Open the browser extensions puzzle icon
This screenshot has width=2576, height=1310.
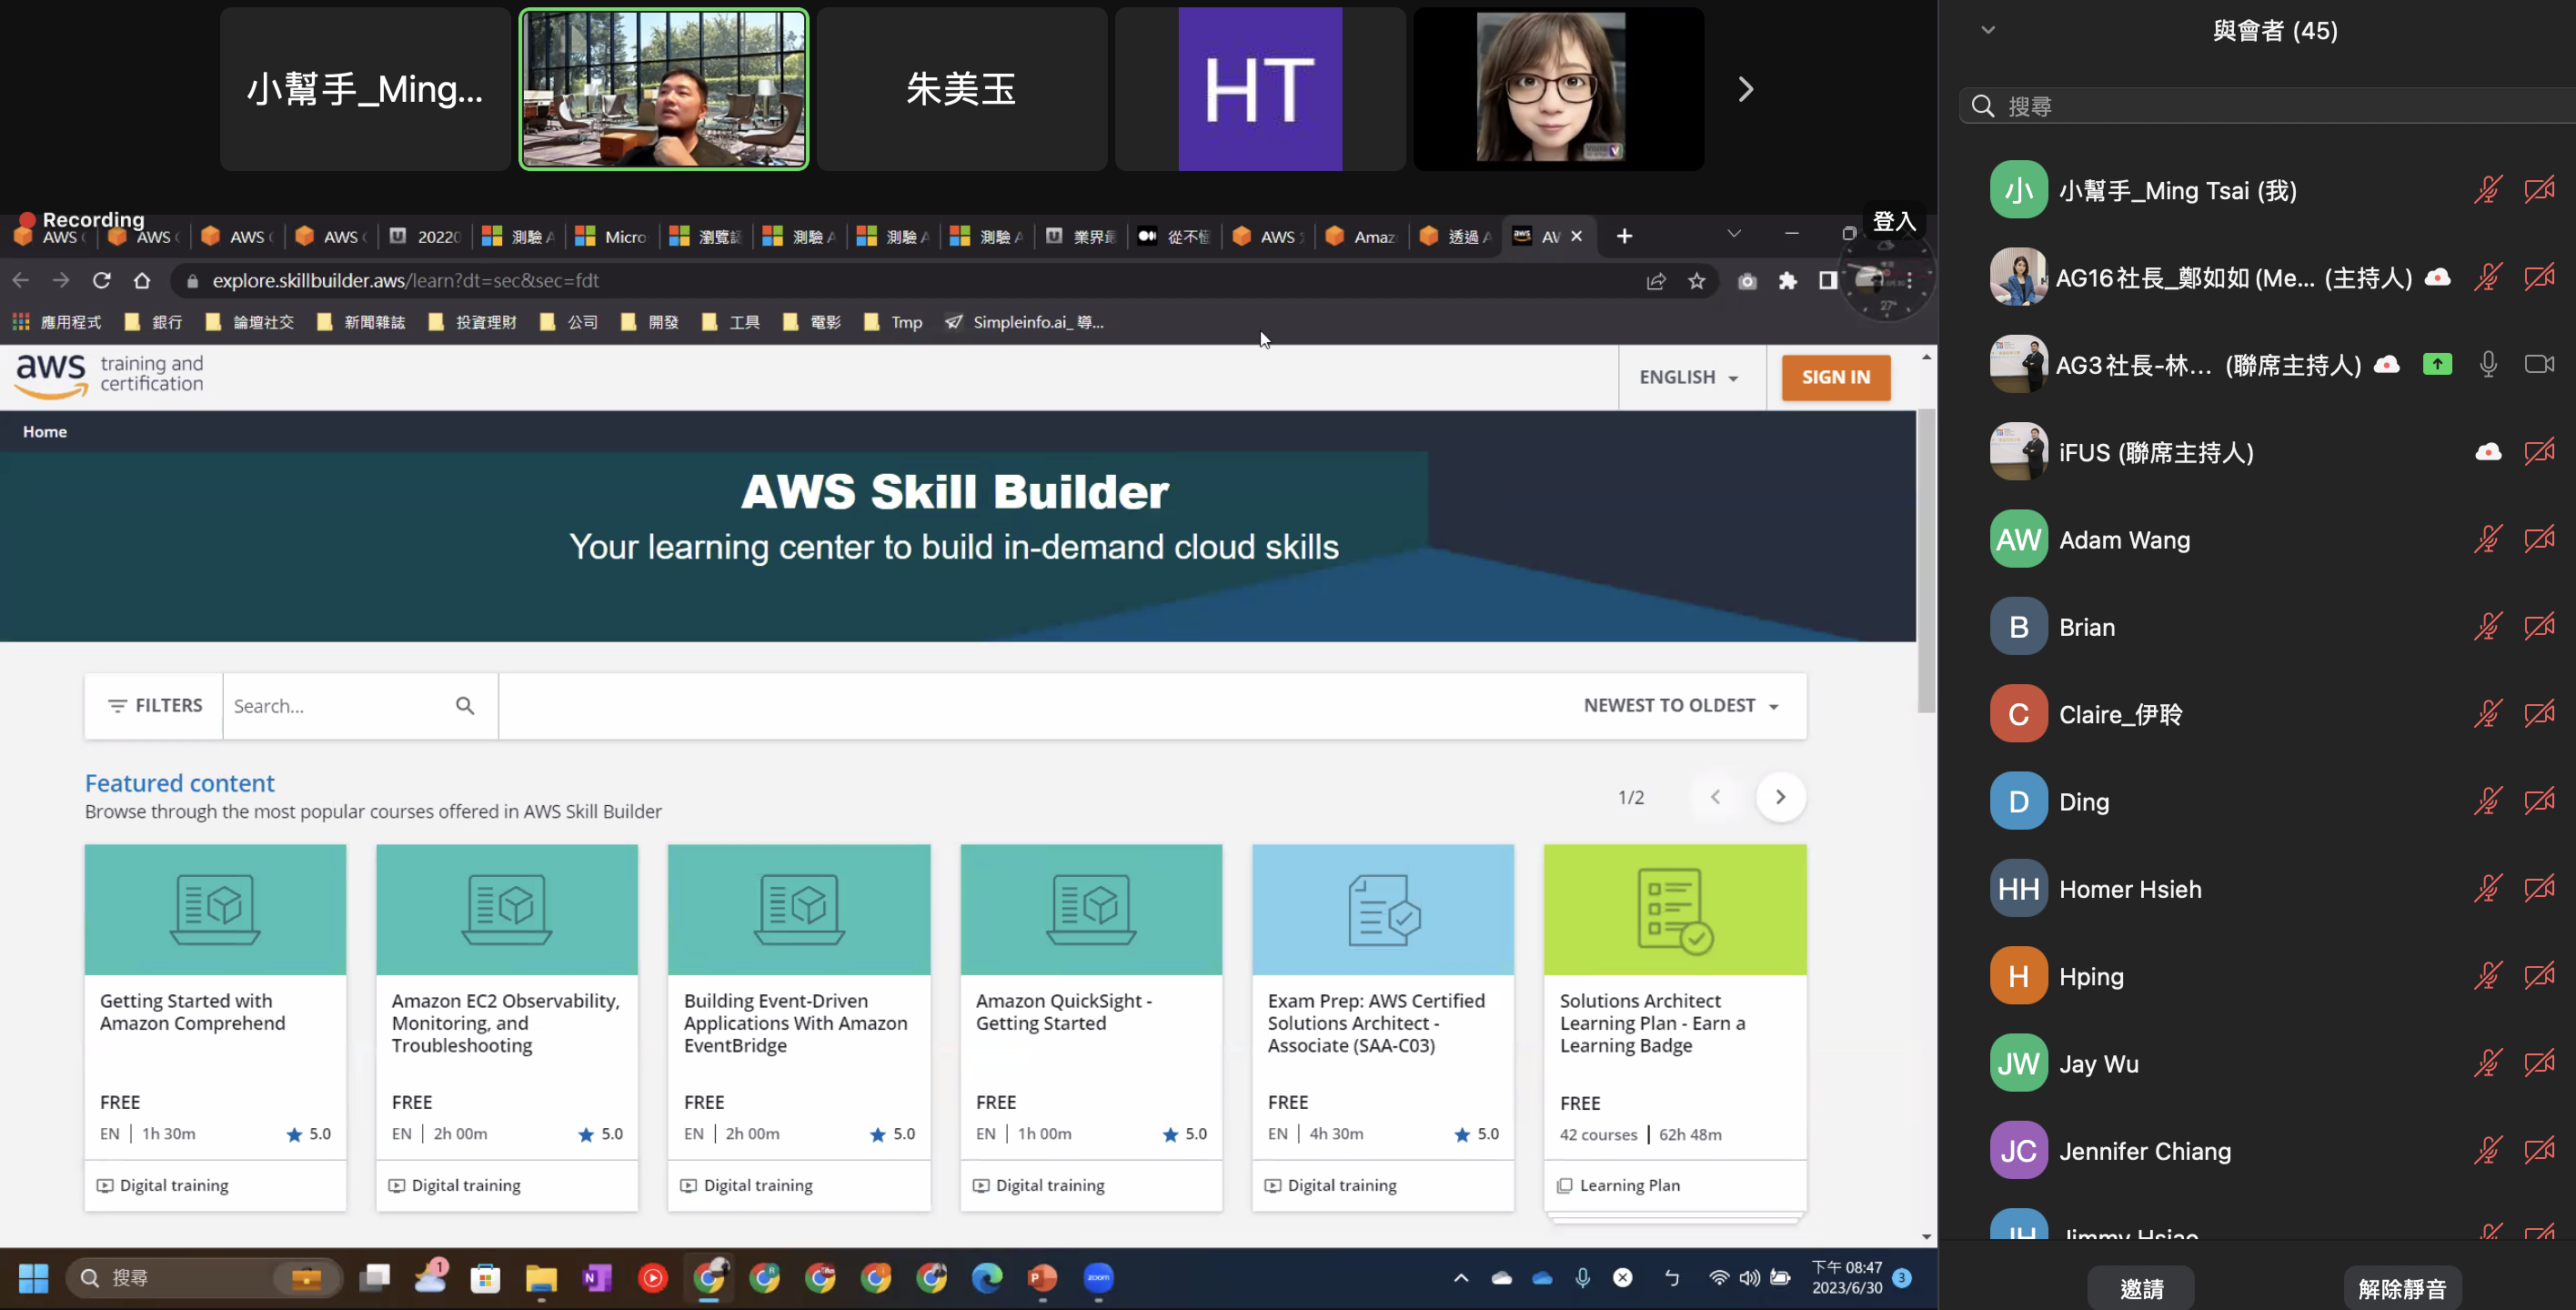pyautogui.click(x=1787, y=281)
